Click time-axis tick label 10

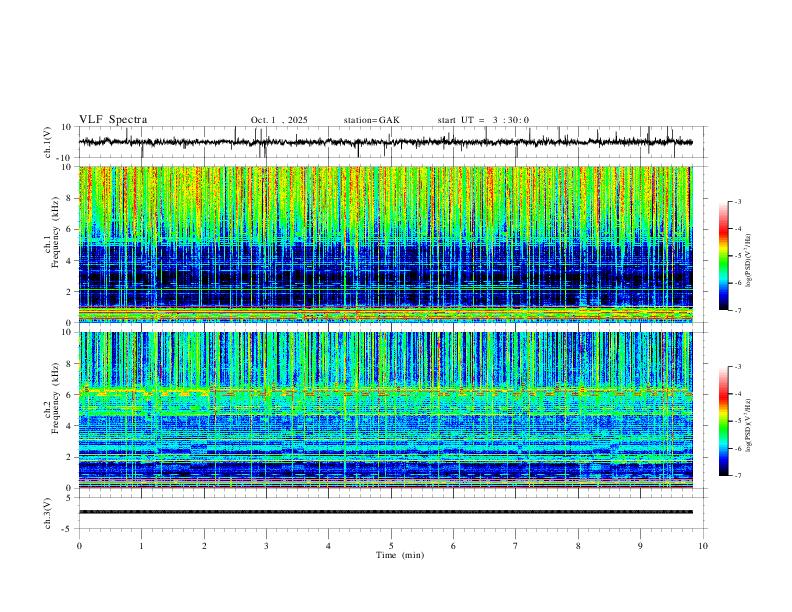pos(703,546)
